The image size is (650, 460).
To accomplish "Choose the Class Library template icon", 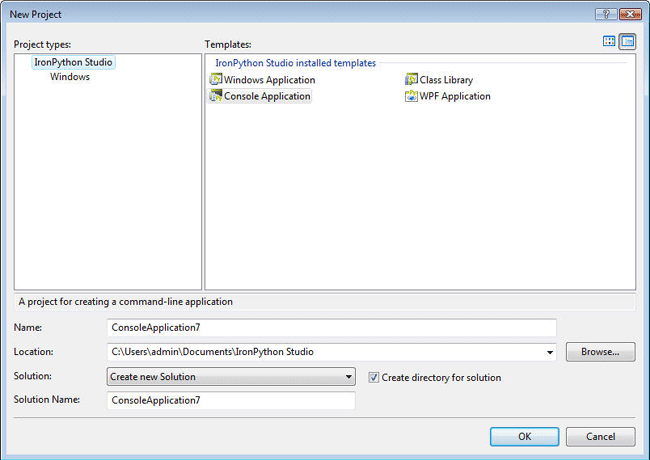I will pos(411,79).
